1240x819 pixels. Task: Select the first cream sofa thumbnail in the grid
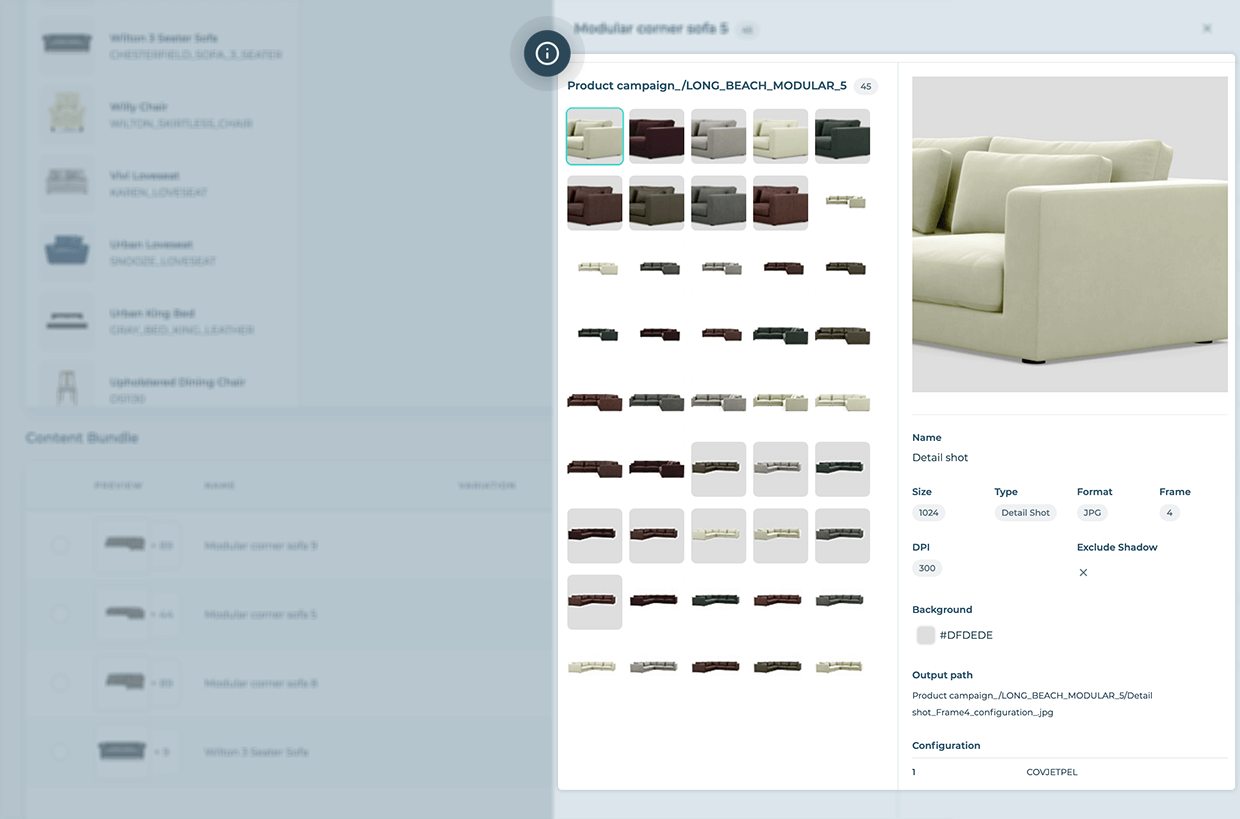pyautogui.click(x=594, y=135)
